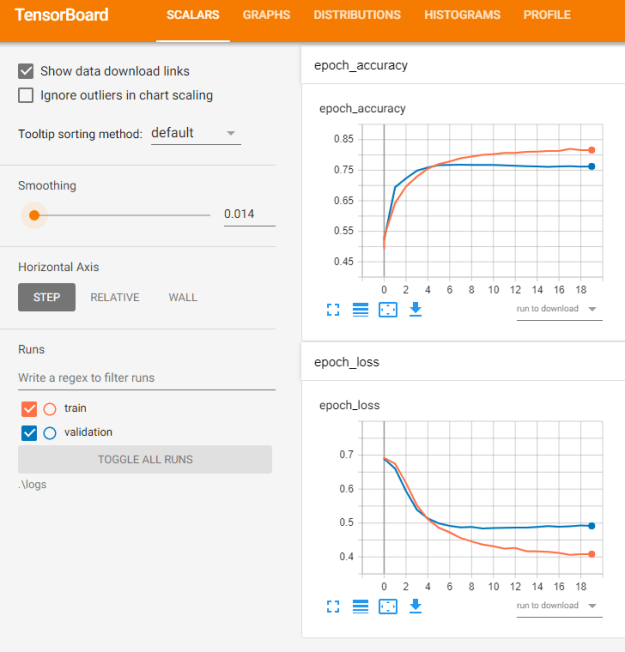Uncheck Show data download links

pyautogui.click(x=26, y=72)
